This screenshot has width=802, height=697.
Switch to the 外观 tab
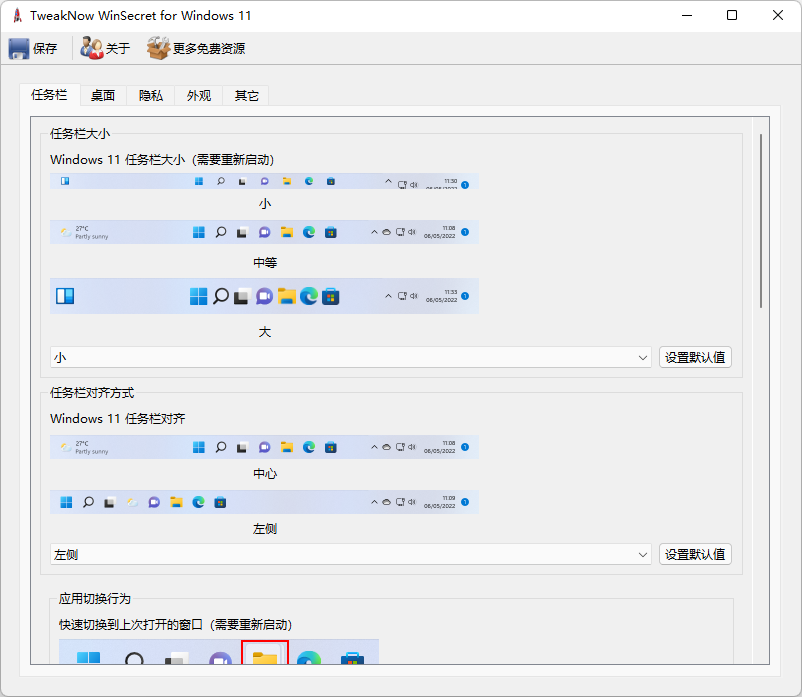point(197,94)
